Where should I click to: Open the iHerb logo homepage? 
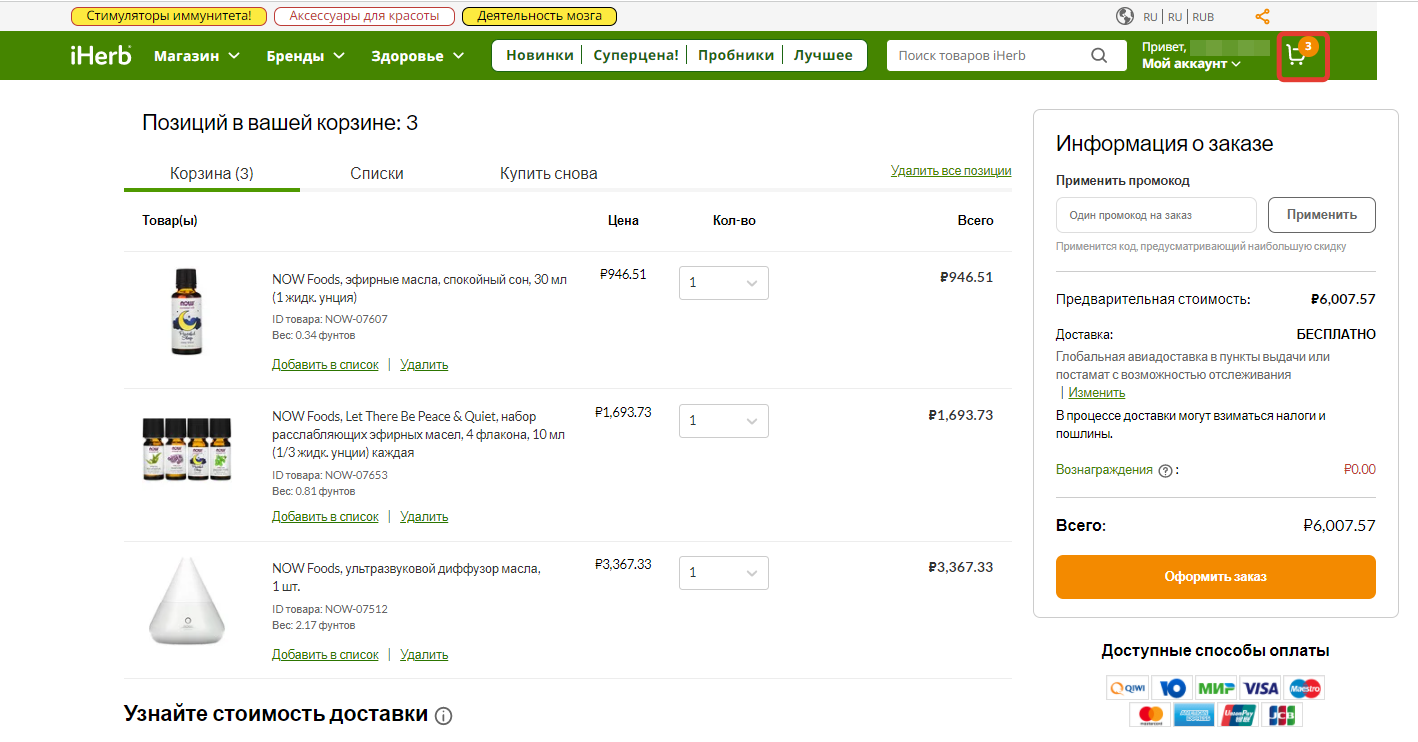[x=100, y=55]
